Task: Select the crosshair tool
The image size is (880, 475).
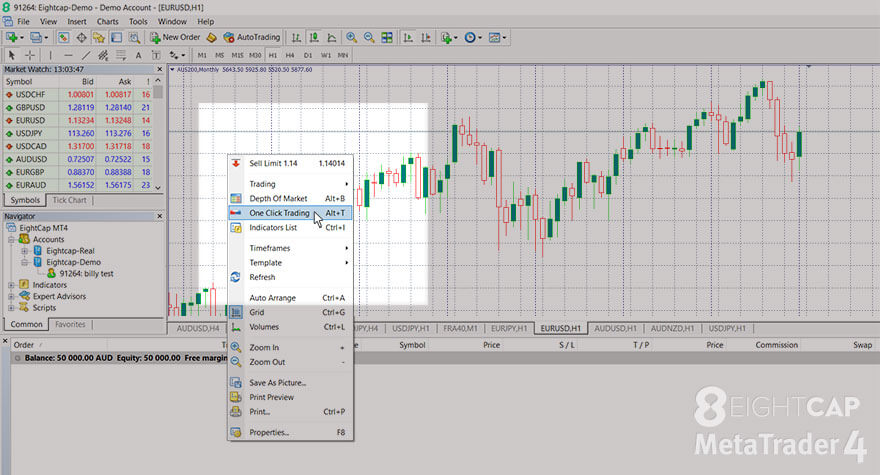Action: 30,55
